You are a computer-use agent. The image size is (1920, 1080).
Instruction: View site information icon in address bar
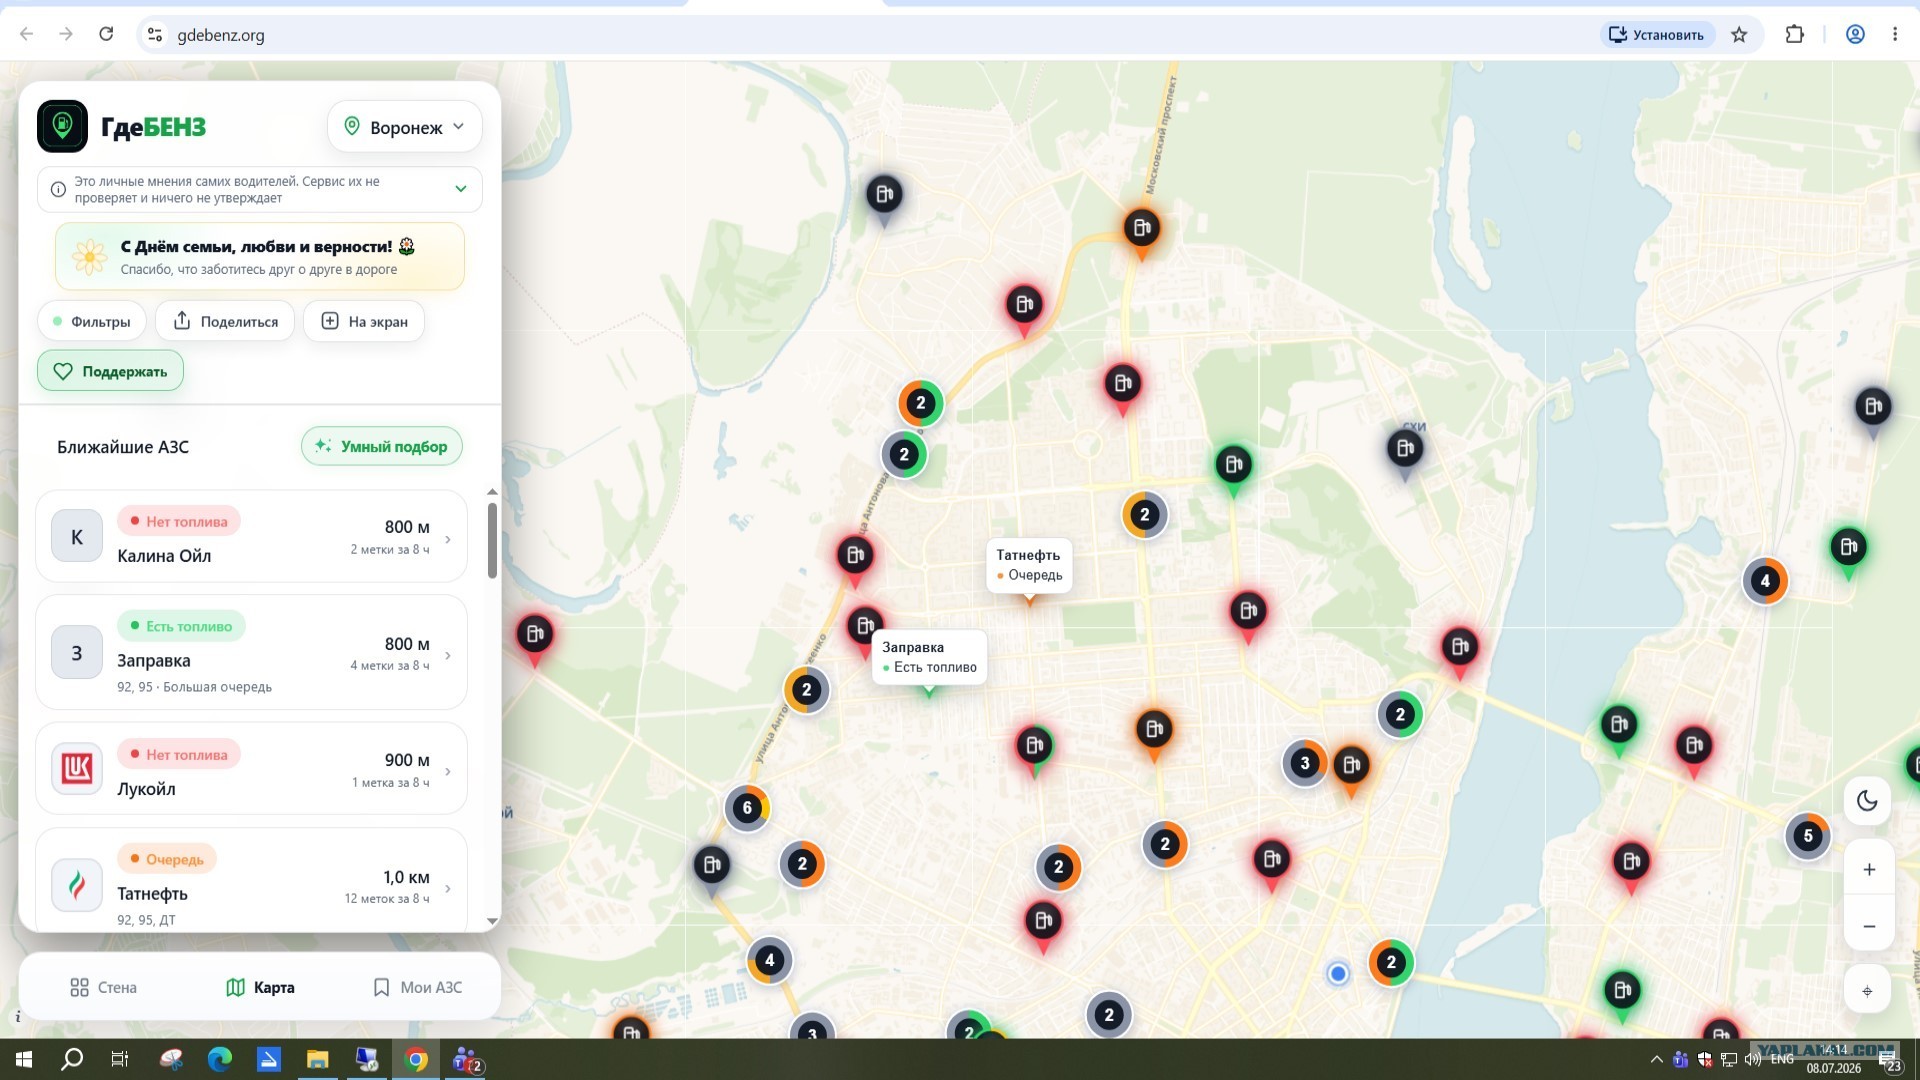click(x=154, y=34)
